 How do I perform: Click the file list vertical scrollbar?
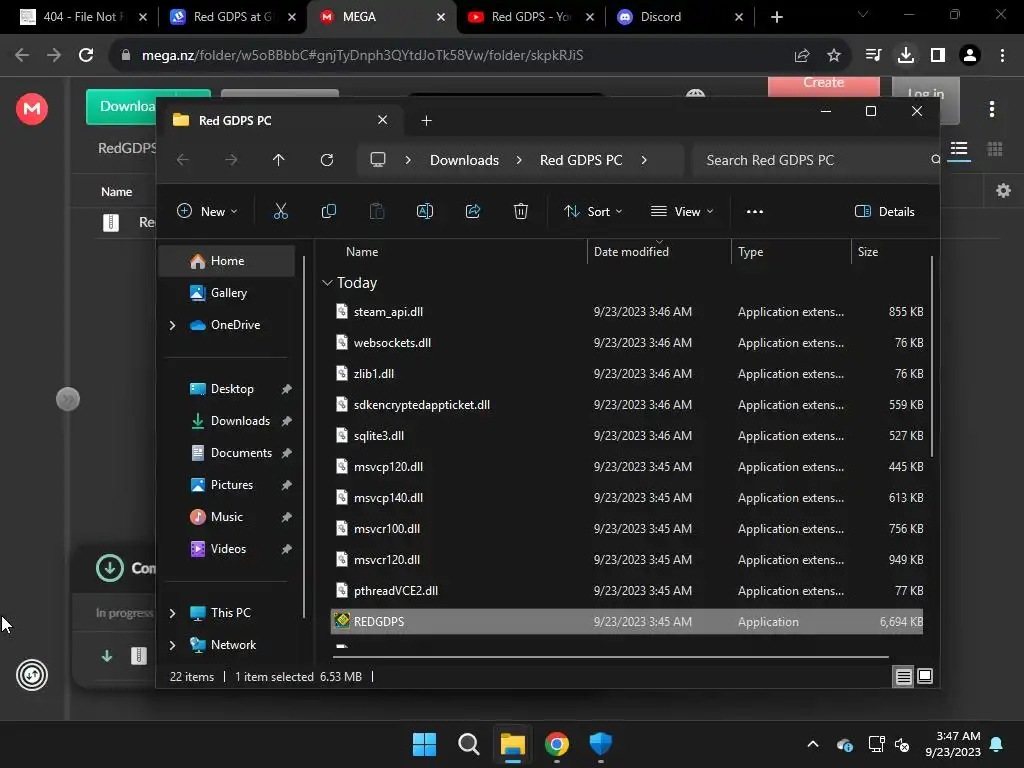click(x=931, y=357)
